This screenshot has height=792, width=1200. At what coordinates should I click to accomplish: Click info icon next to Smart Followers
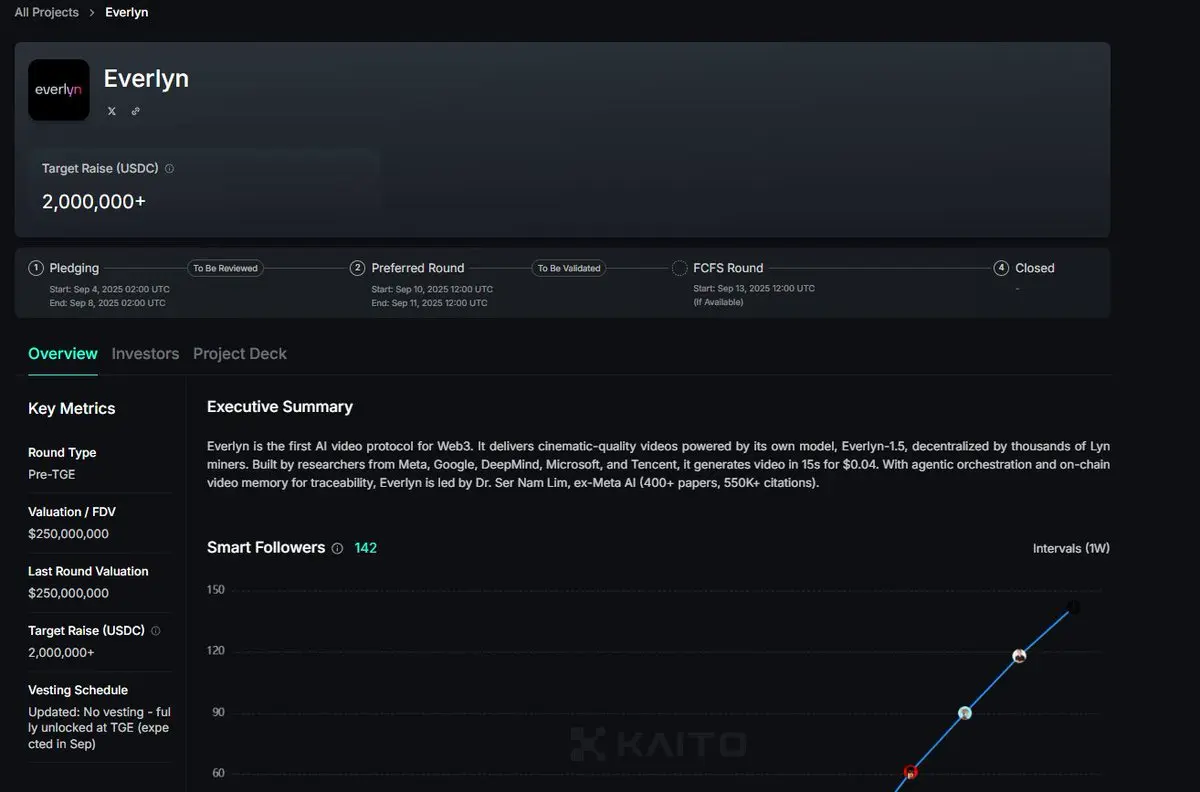click(337, 548)
